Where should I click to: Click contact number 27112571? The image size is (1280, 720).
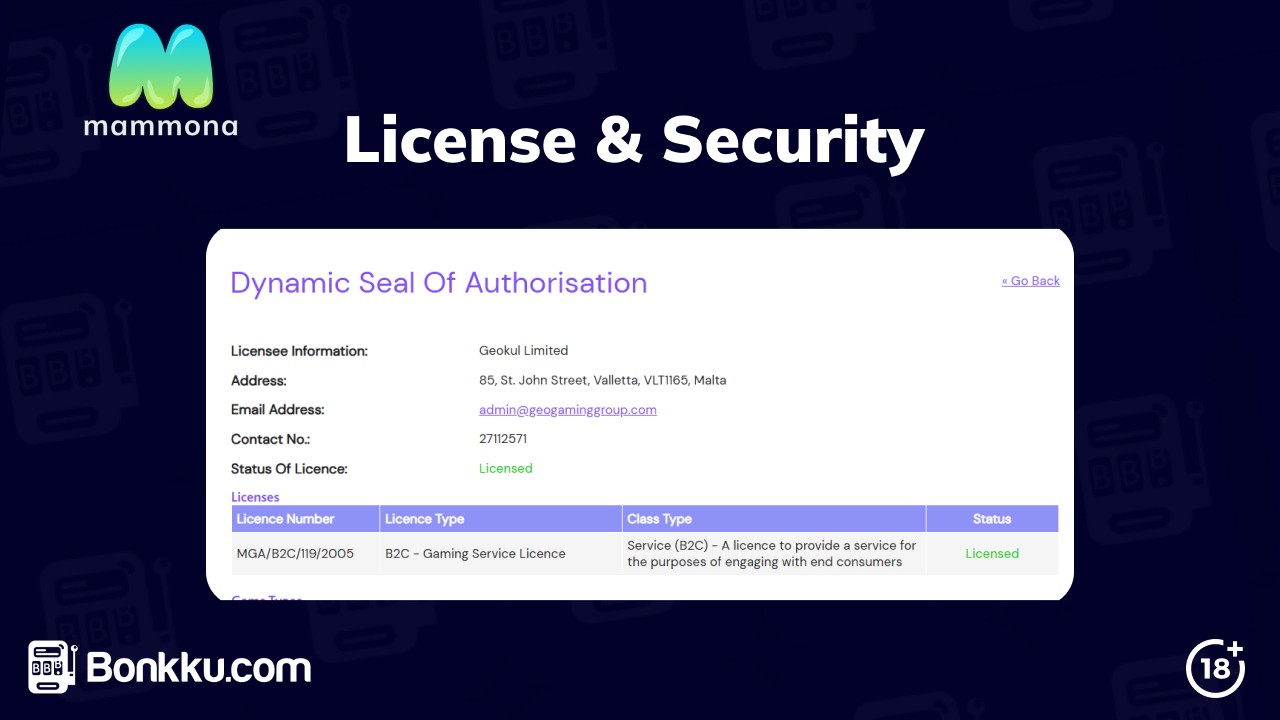(x=503, y=439)
